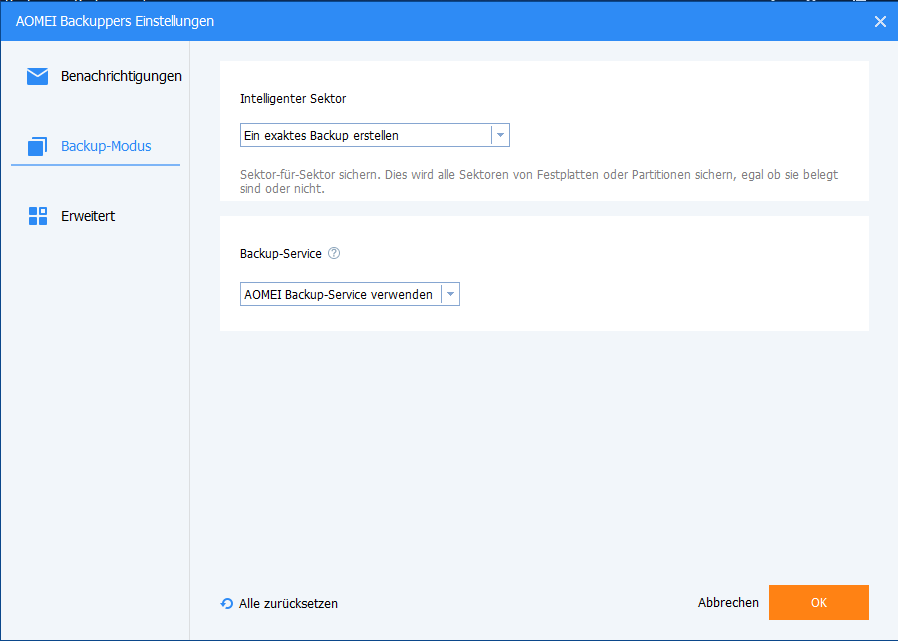
Task: Confirm settings with the orange OK button
Action: coord(818,603)
